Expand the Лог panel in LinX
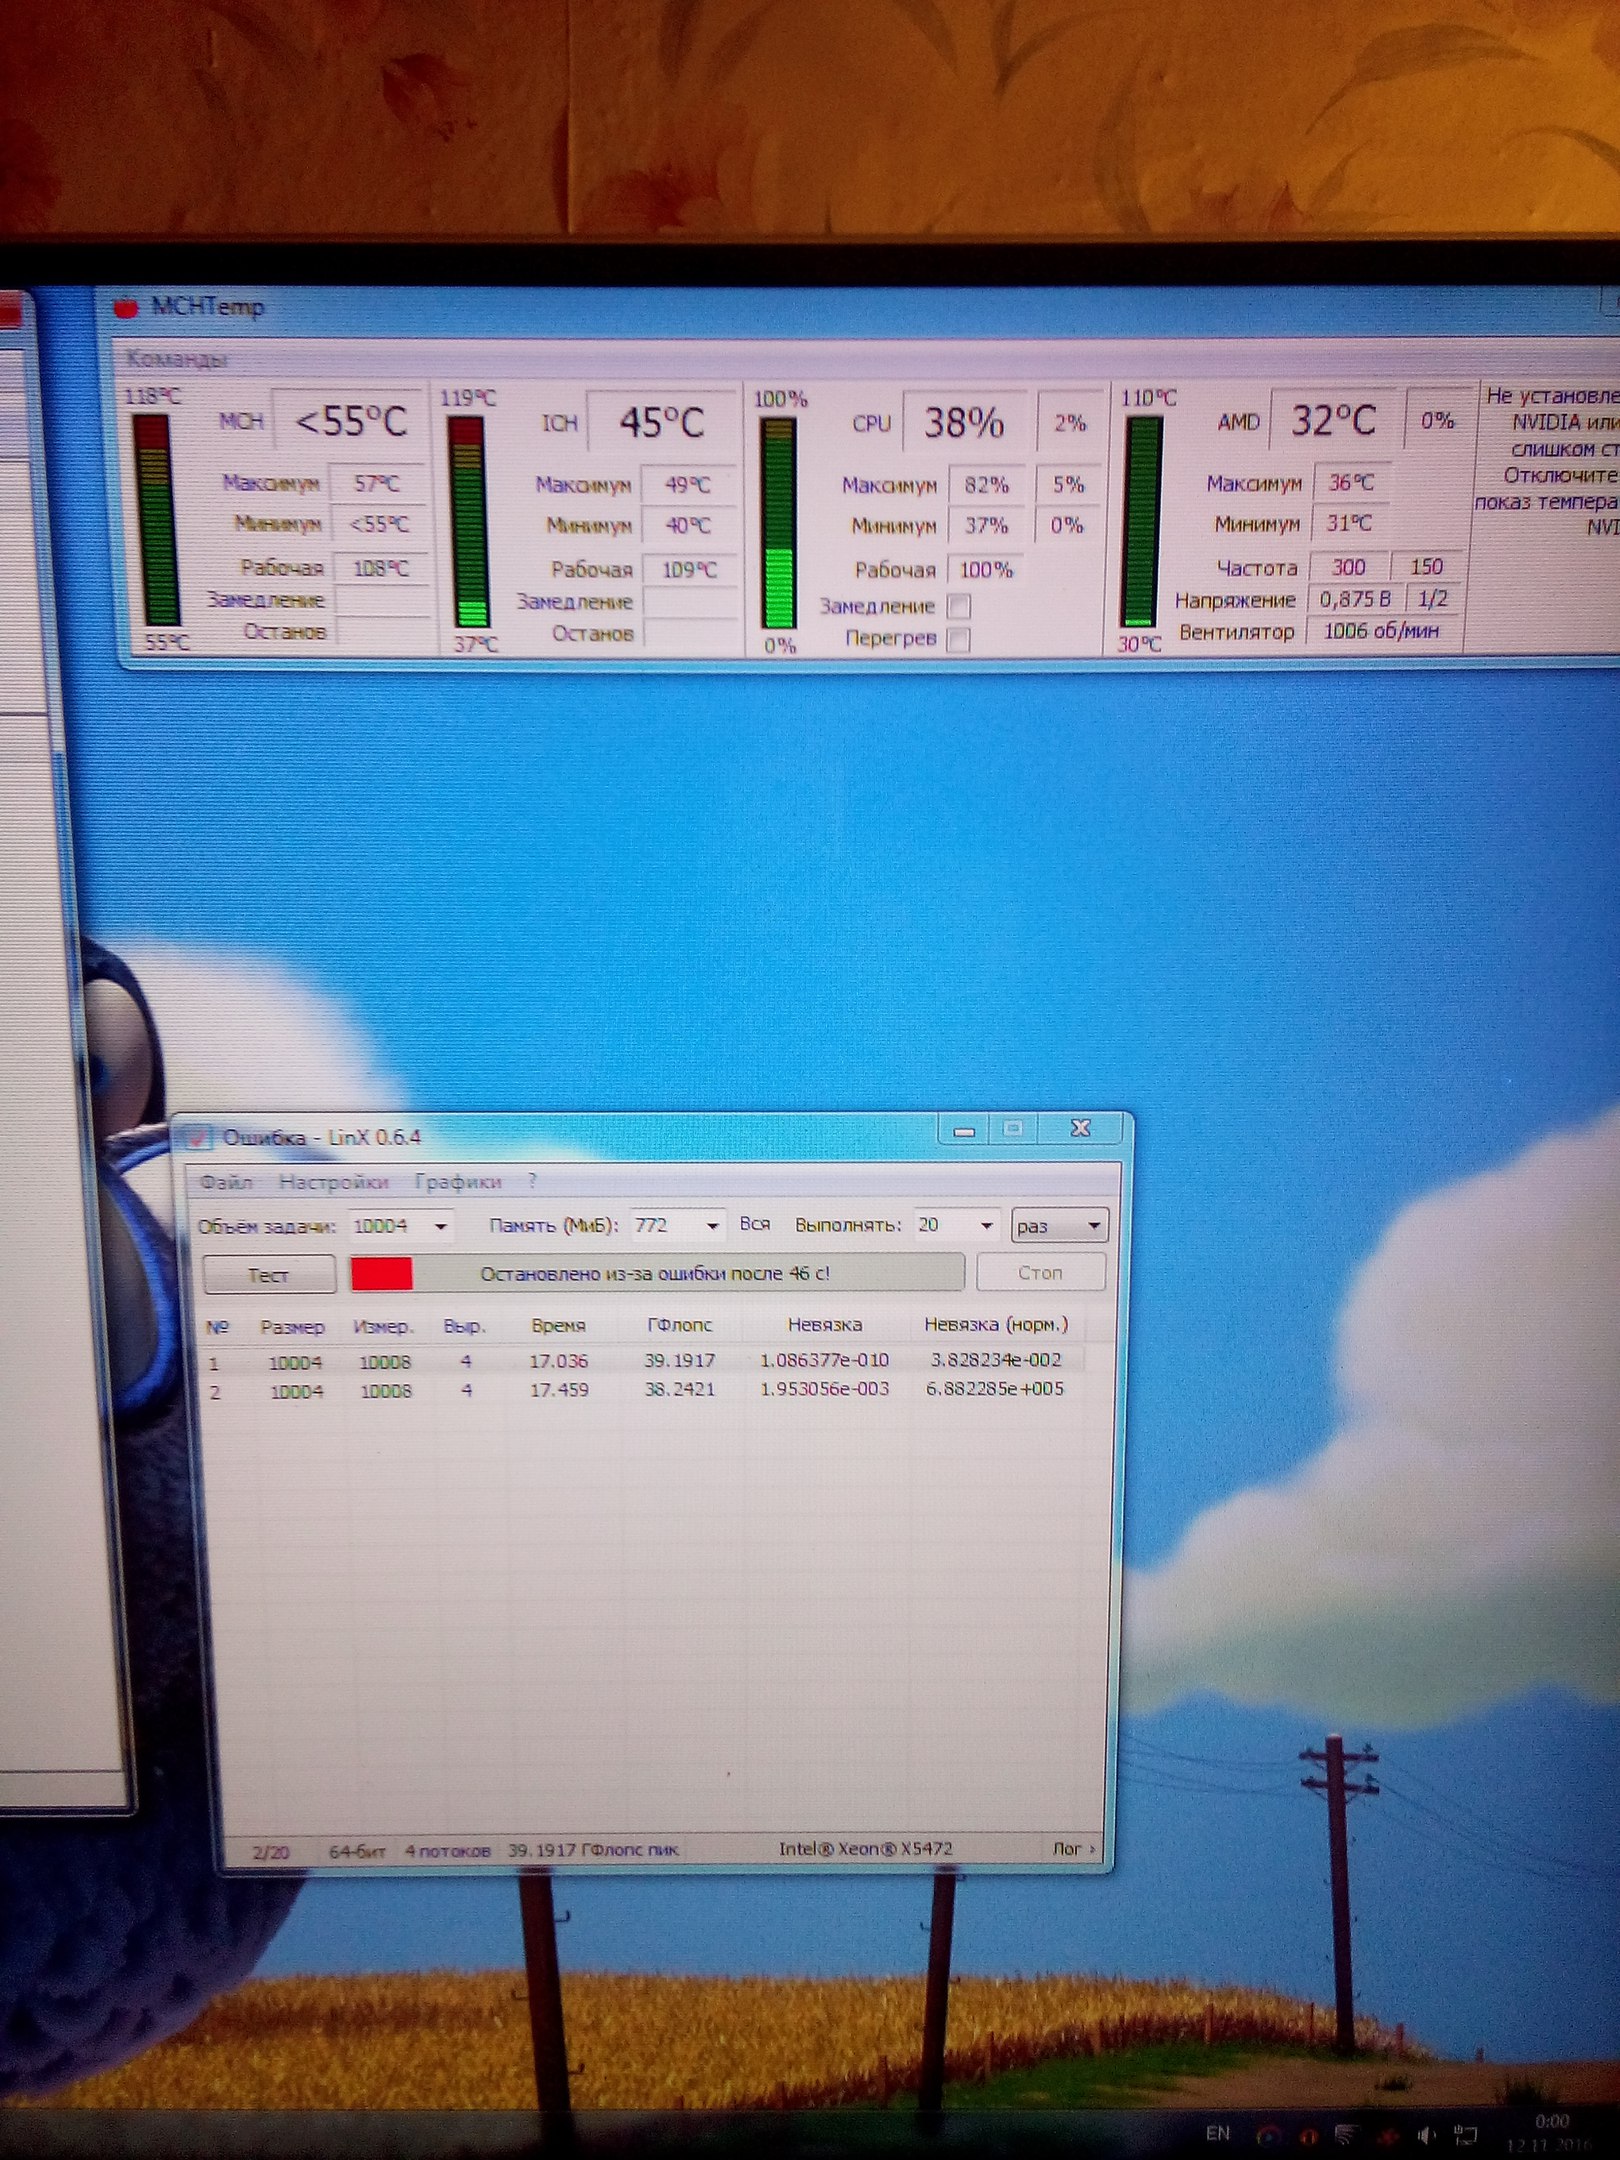 coord(1074,1849)
